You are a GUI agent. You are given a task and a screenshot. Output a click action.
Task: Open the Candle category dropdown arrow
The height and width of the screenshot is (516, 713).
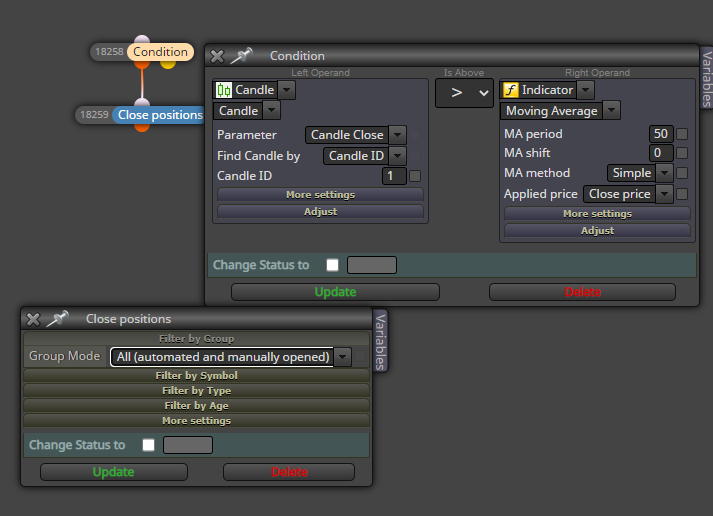286,90
